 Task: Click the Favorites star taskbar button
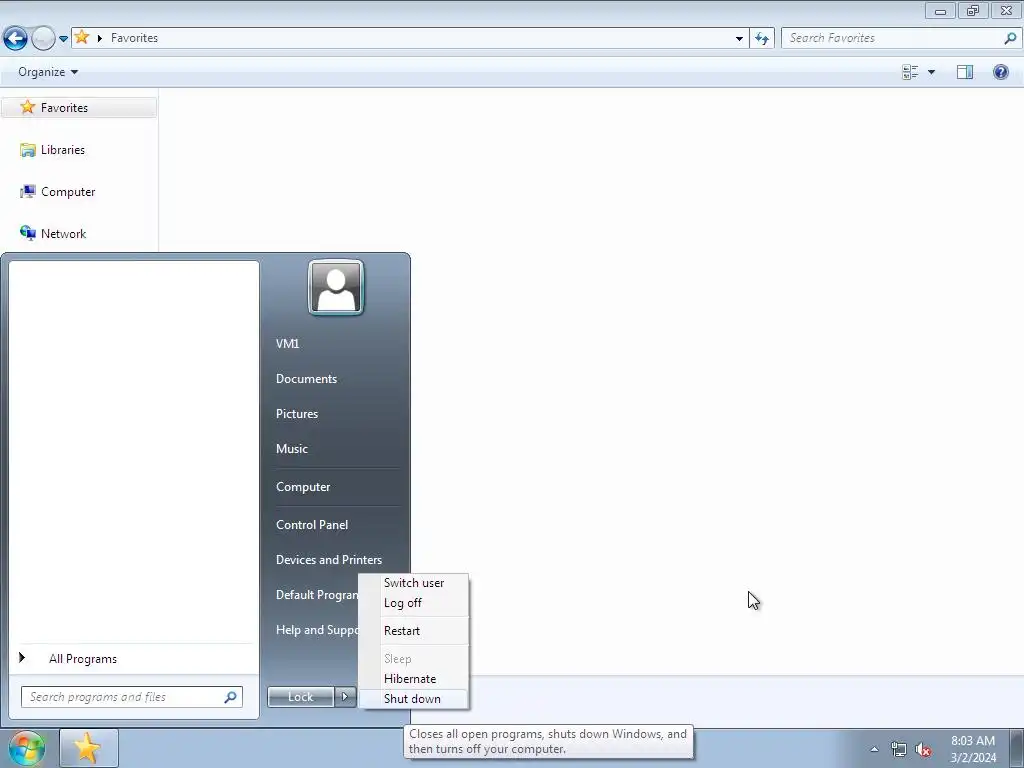88,748
